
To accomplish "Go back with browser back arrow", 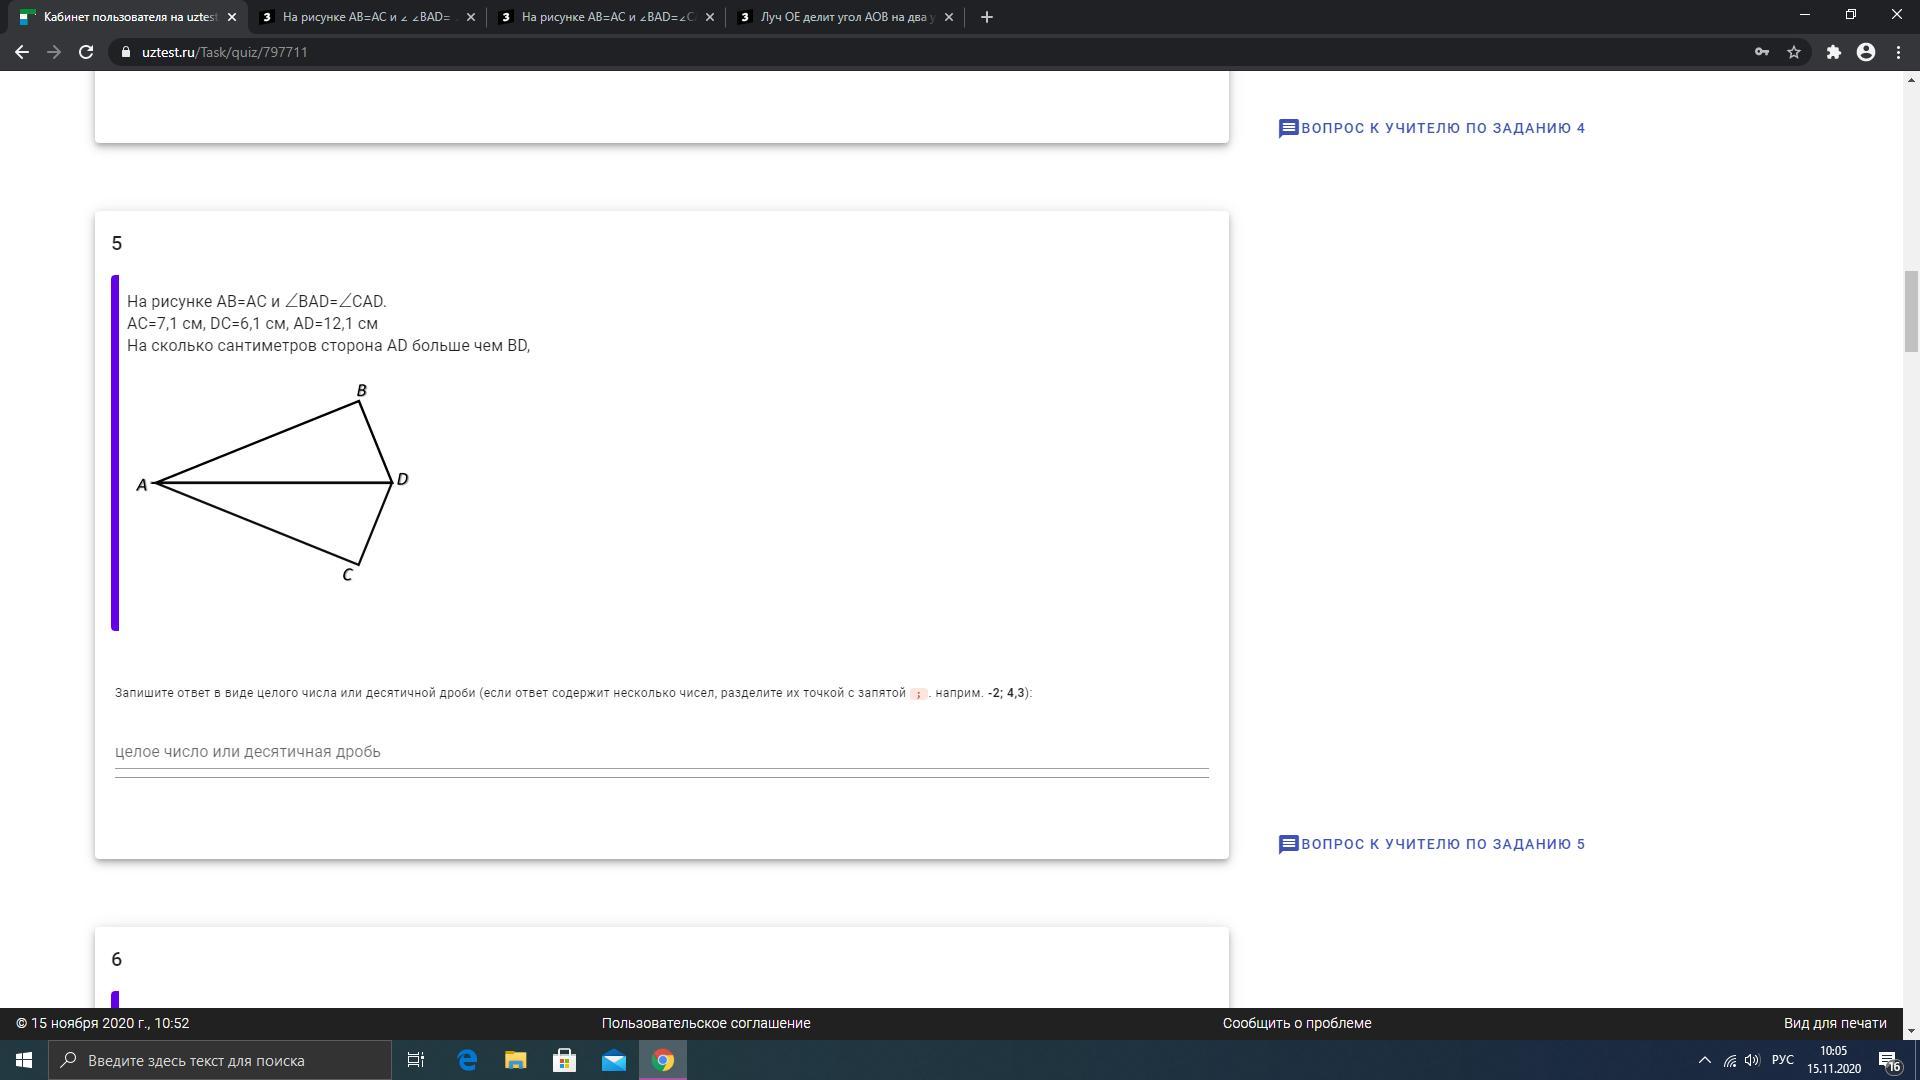I will coord(22,52).
